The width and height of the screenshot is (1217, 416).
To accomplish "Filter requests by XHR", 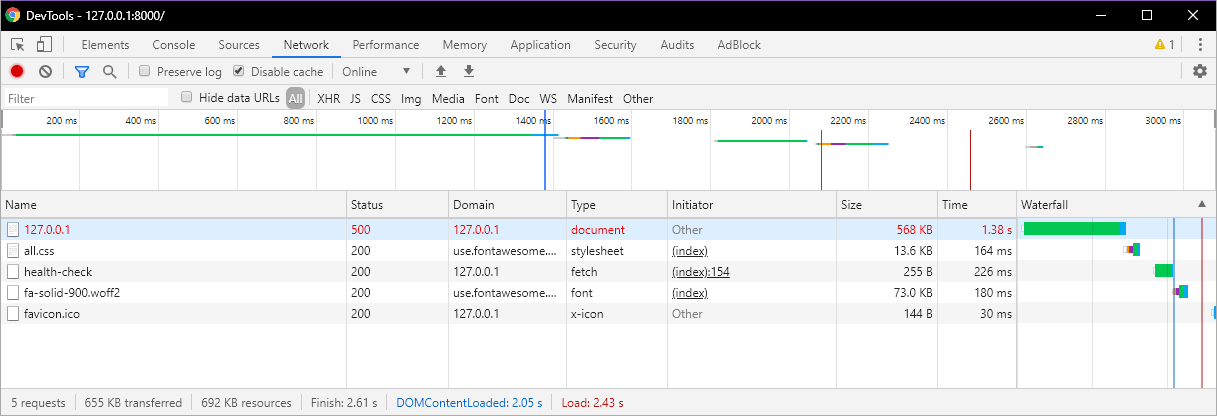I will point(329,99).
